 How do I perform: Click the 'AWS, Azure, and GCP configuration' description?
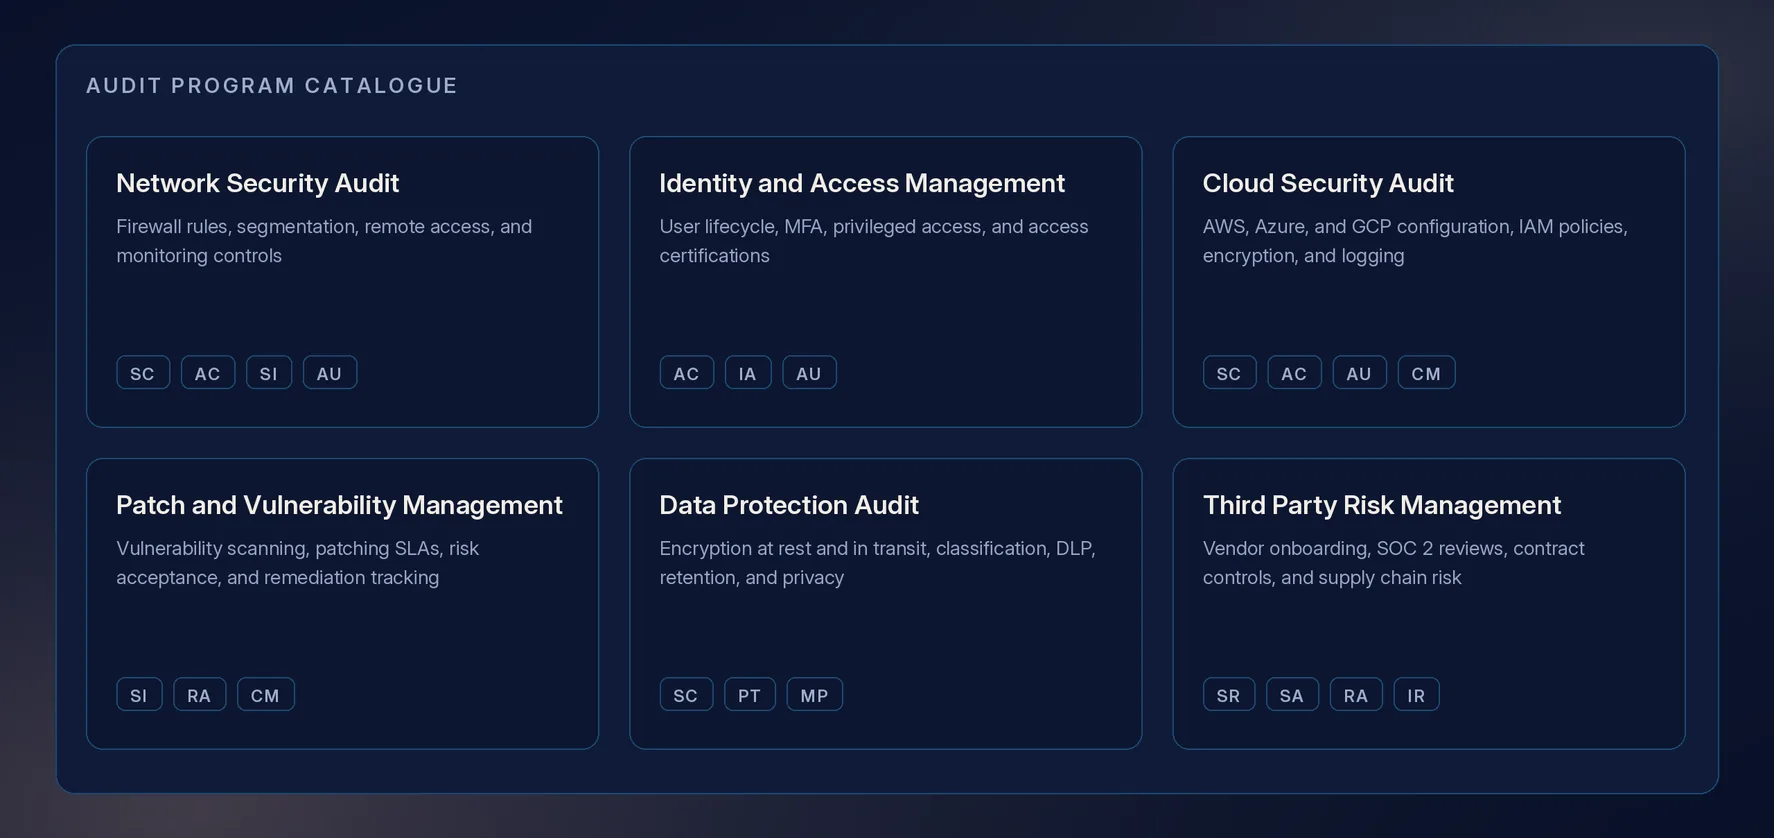pos(1415,241)
